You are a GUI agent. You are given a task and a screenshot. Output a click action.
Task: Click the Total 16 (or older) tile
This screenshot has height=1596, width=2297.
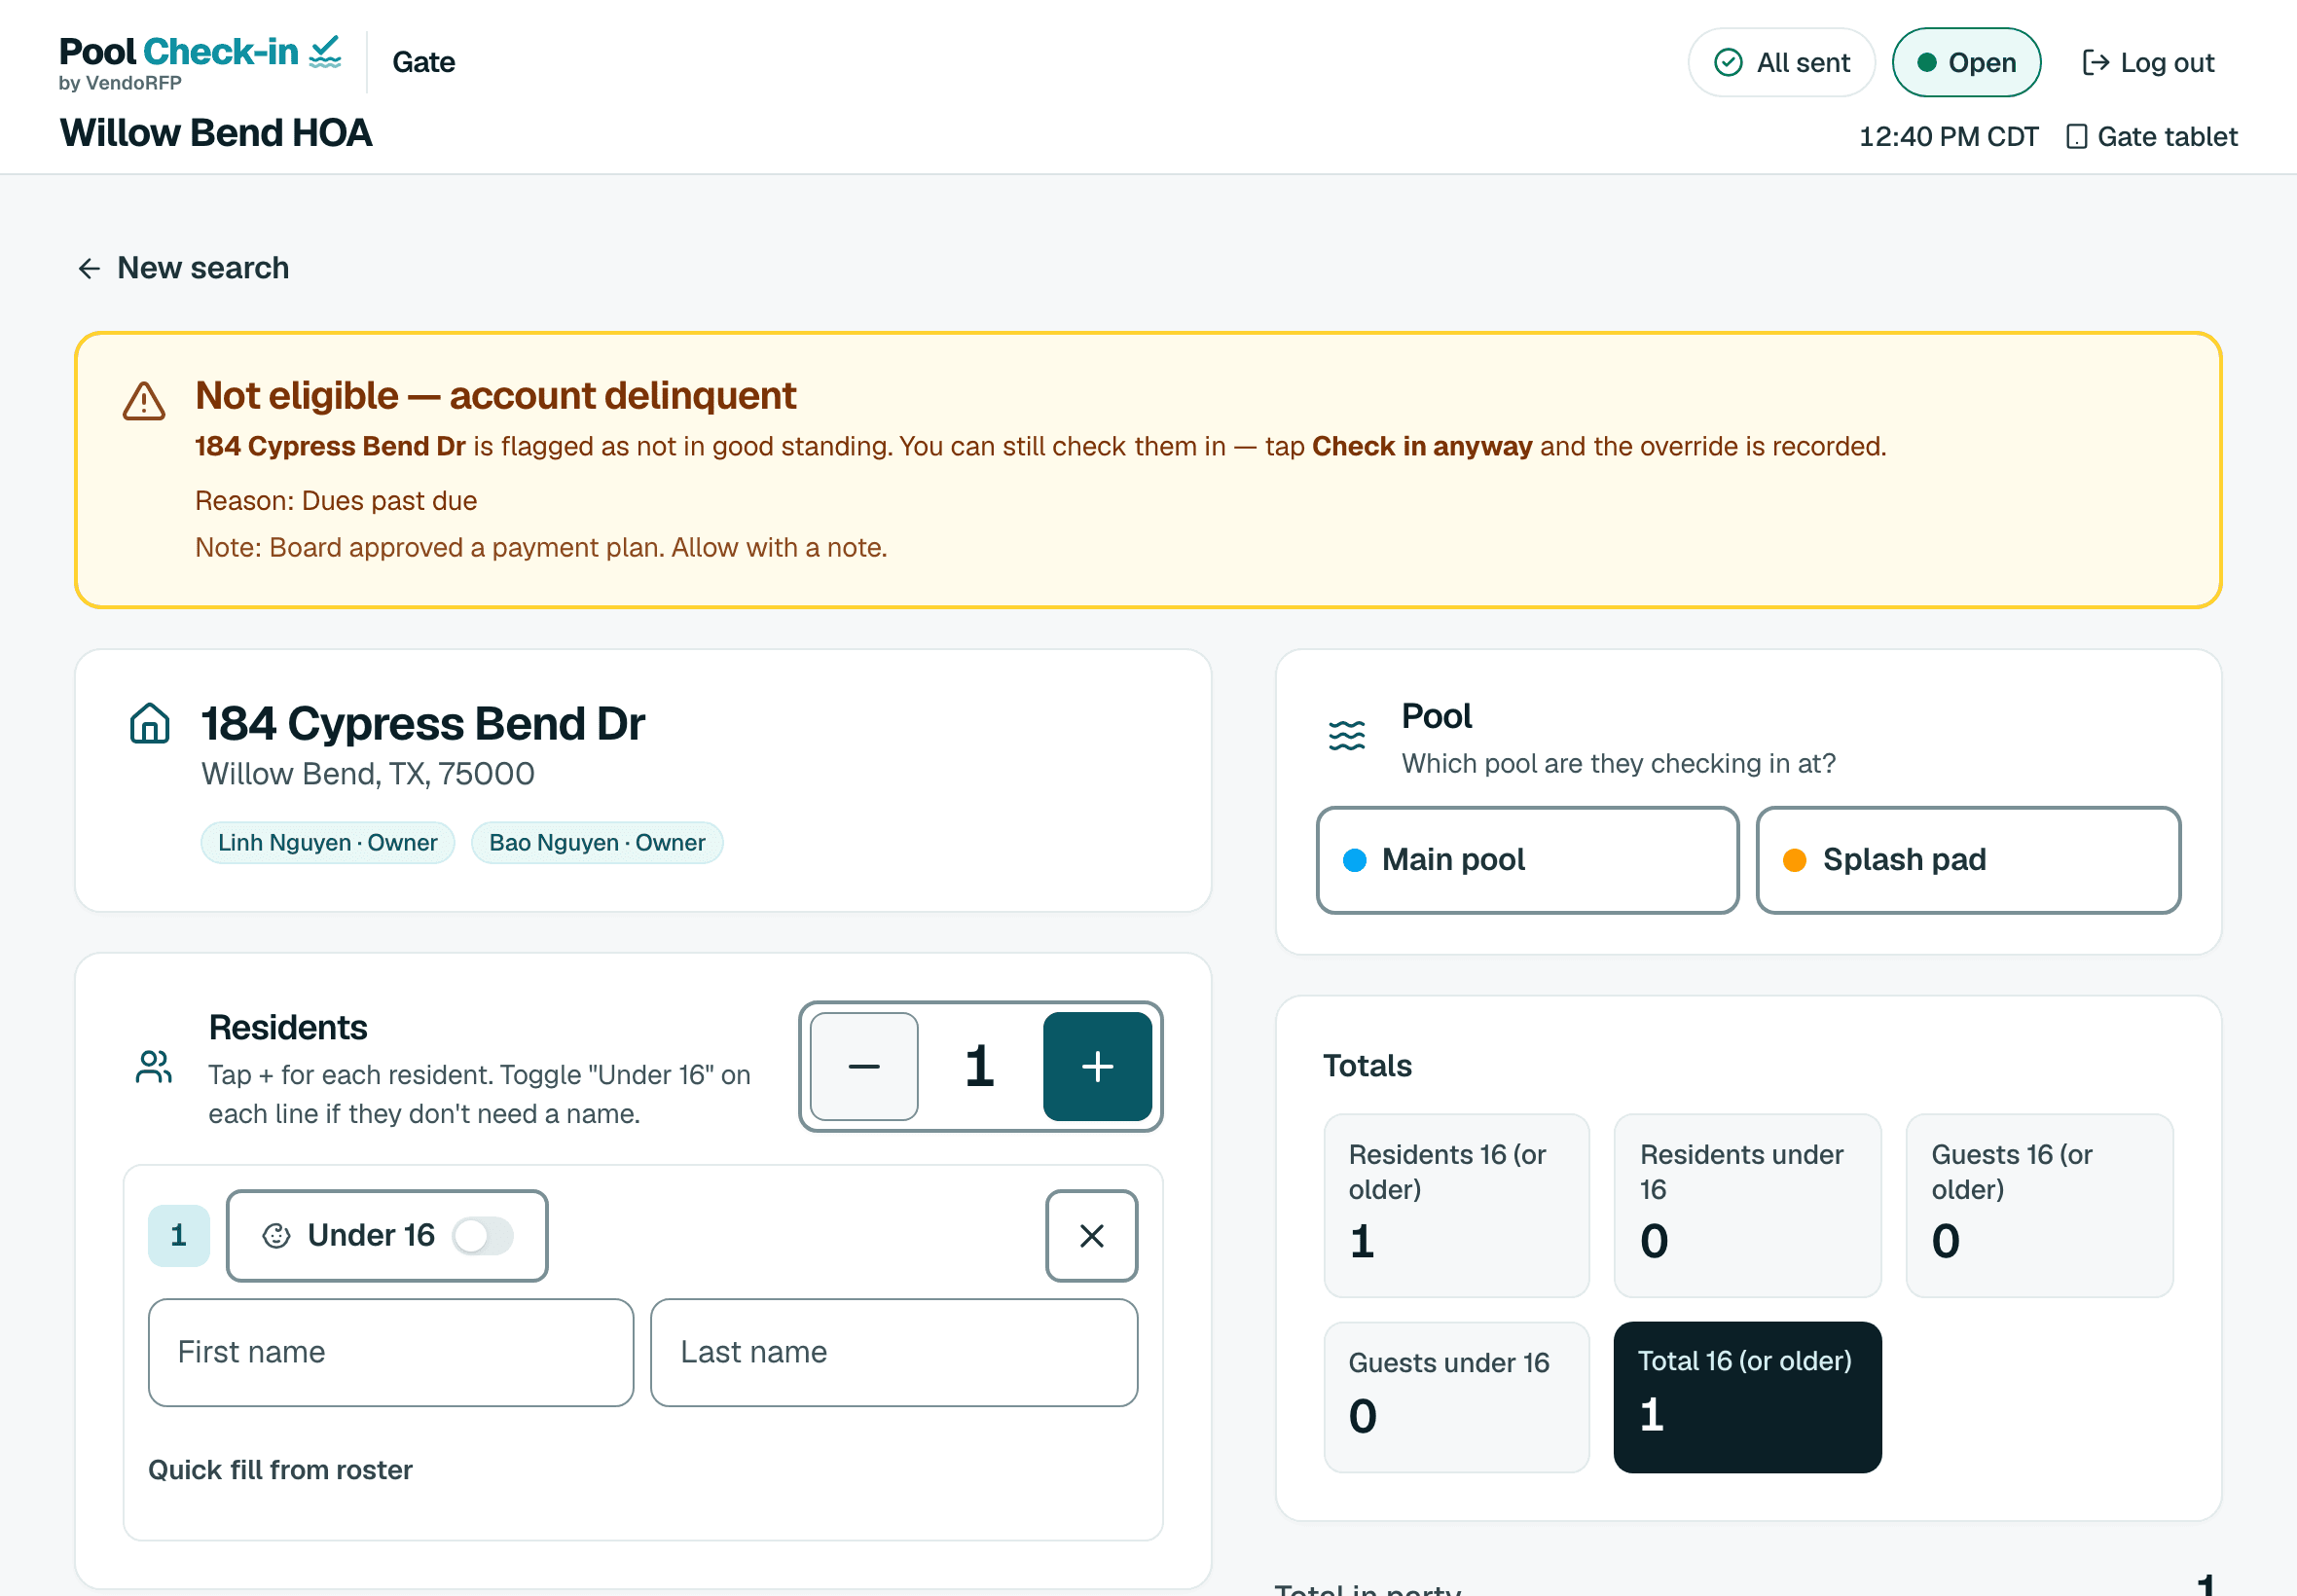pyautogui.click(x=1747, y=1397)
